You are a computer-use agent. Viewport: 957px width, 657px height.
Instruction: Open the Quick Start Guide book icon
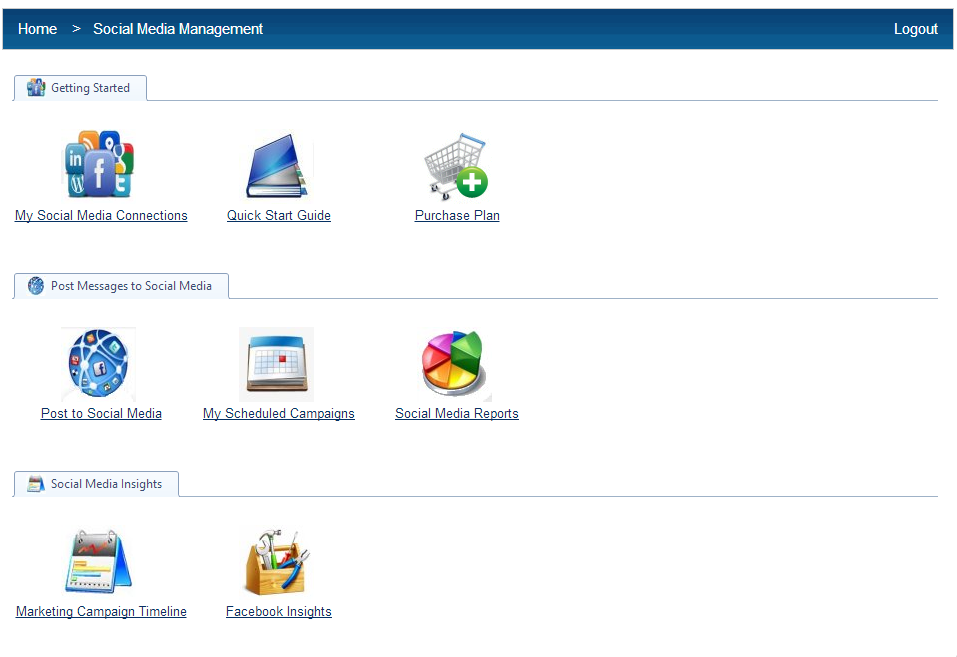279,166
